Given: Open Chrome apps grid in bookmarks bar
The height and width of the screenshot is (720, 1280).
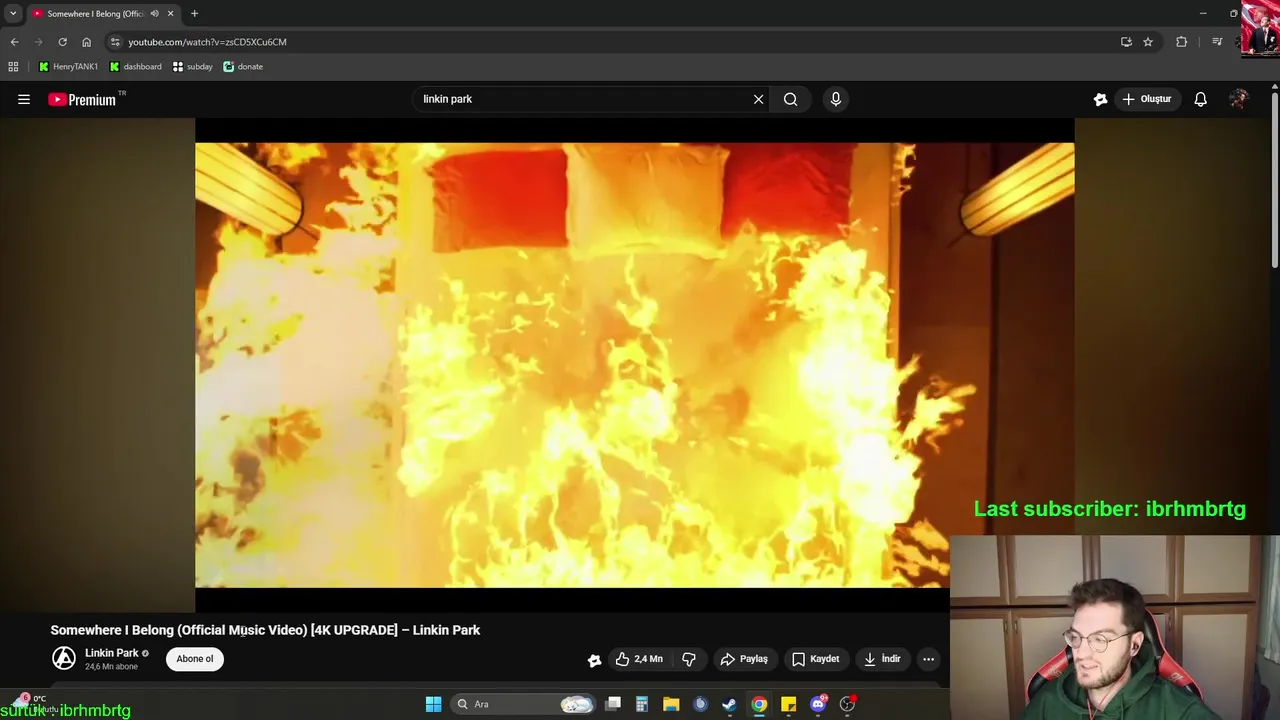Looking at the screenshot, I should (x=13, y=67).
